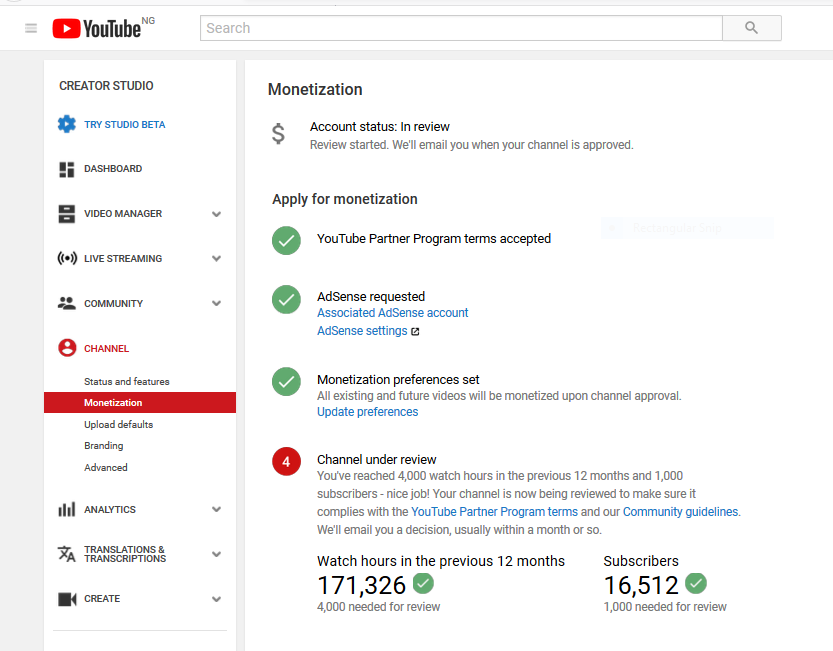Click the search magnifier button
The width and height of the screenshot is (833, 651).
click(751, 28)
